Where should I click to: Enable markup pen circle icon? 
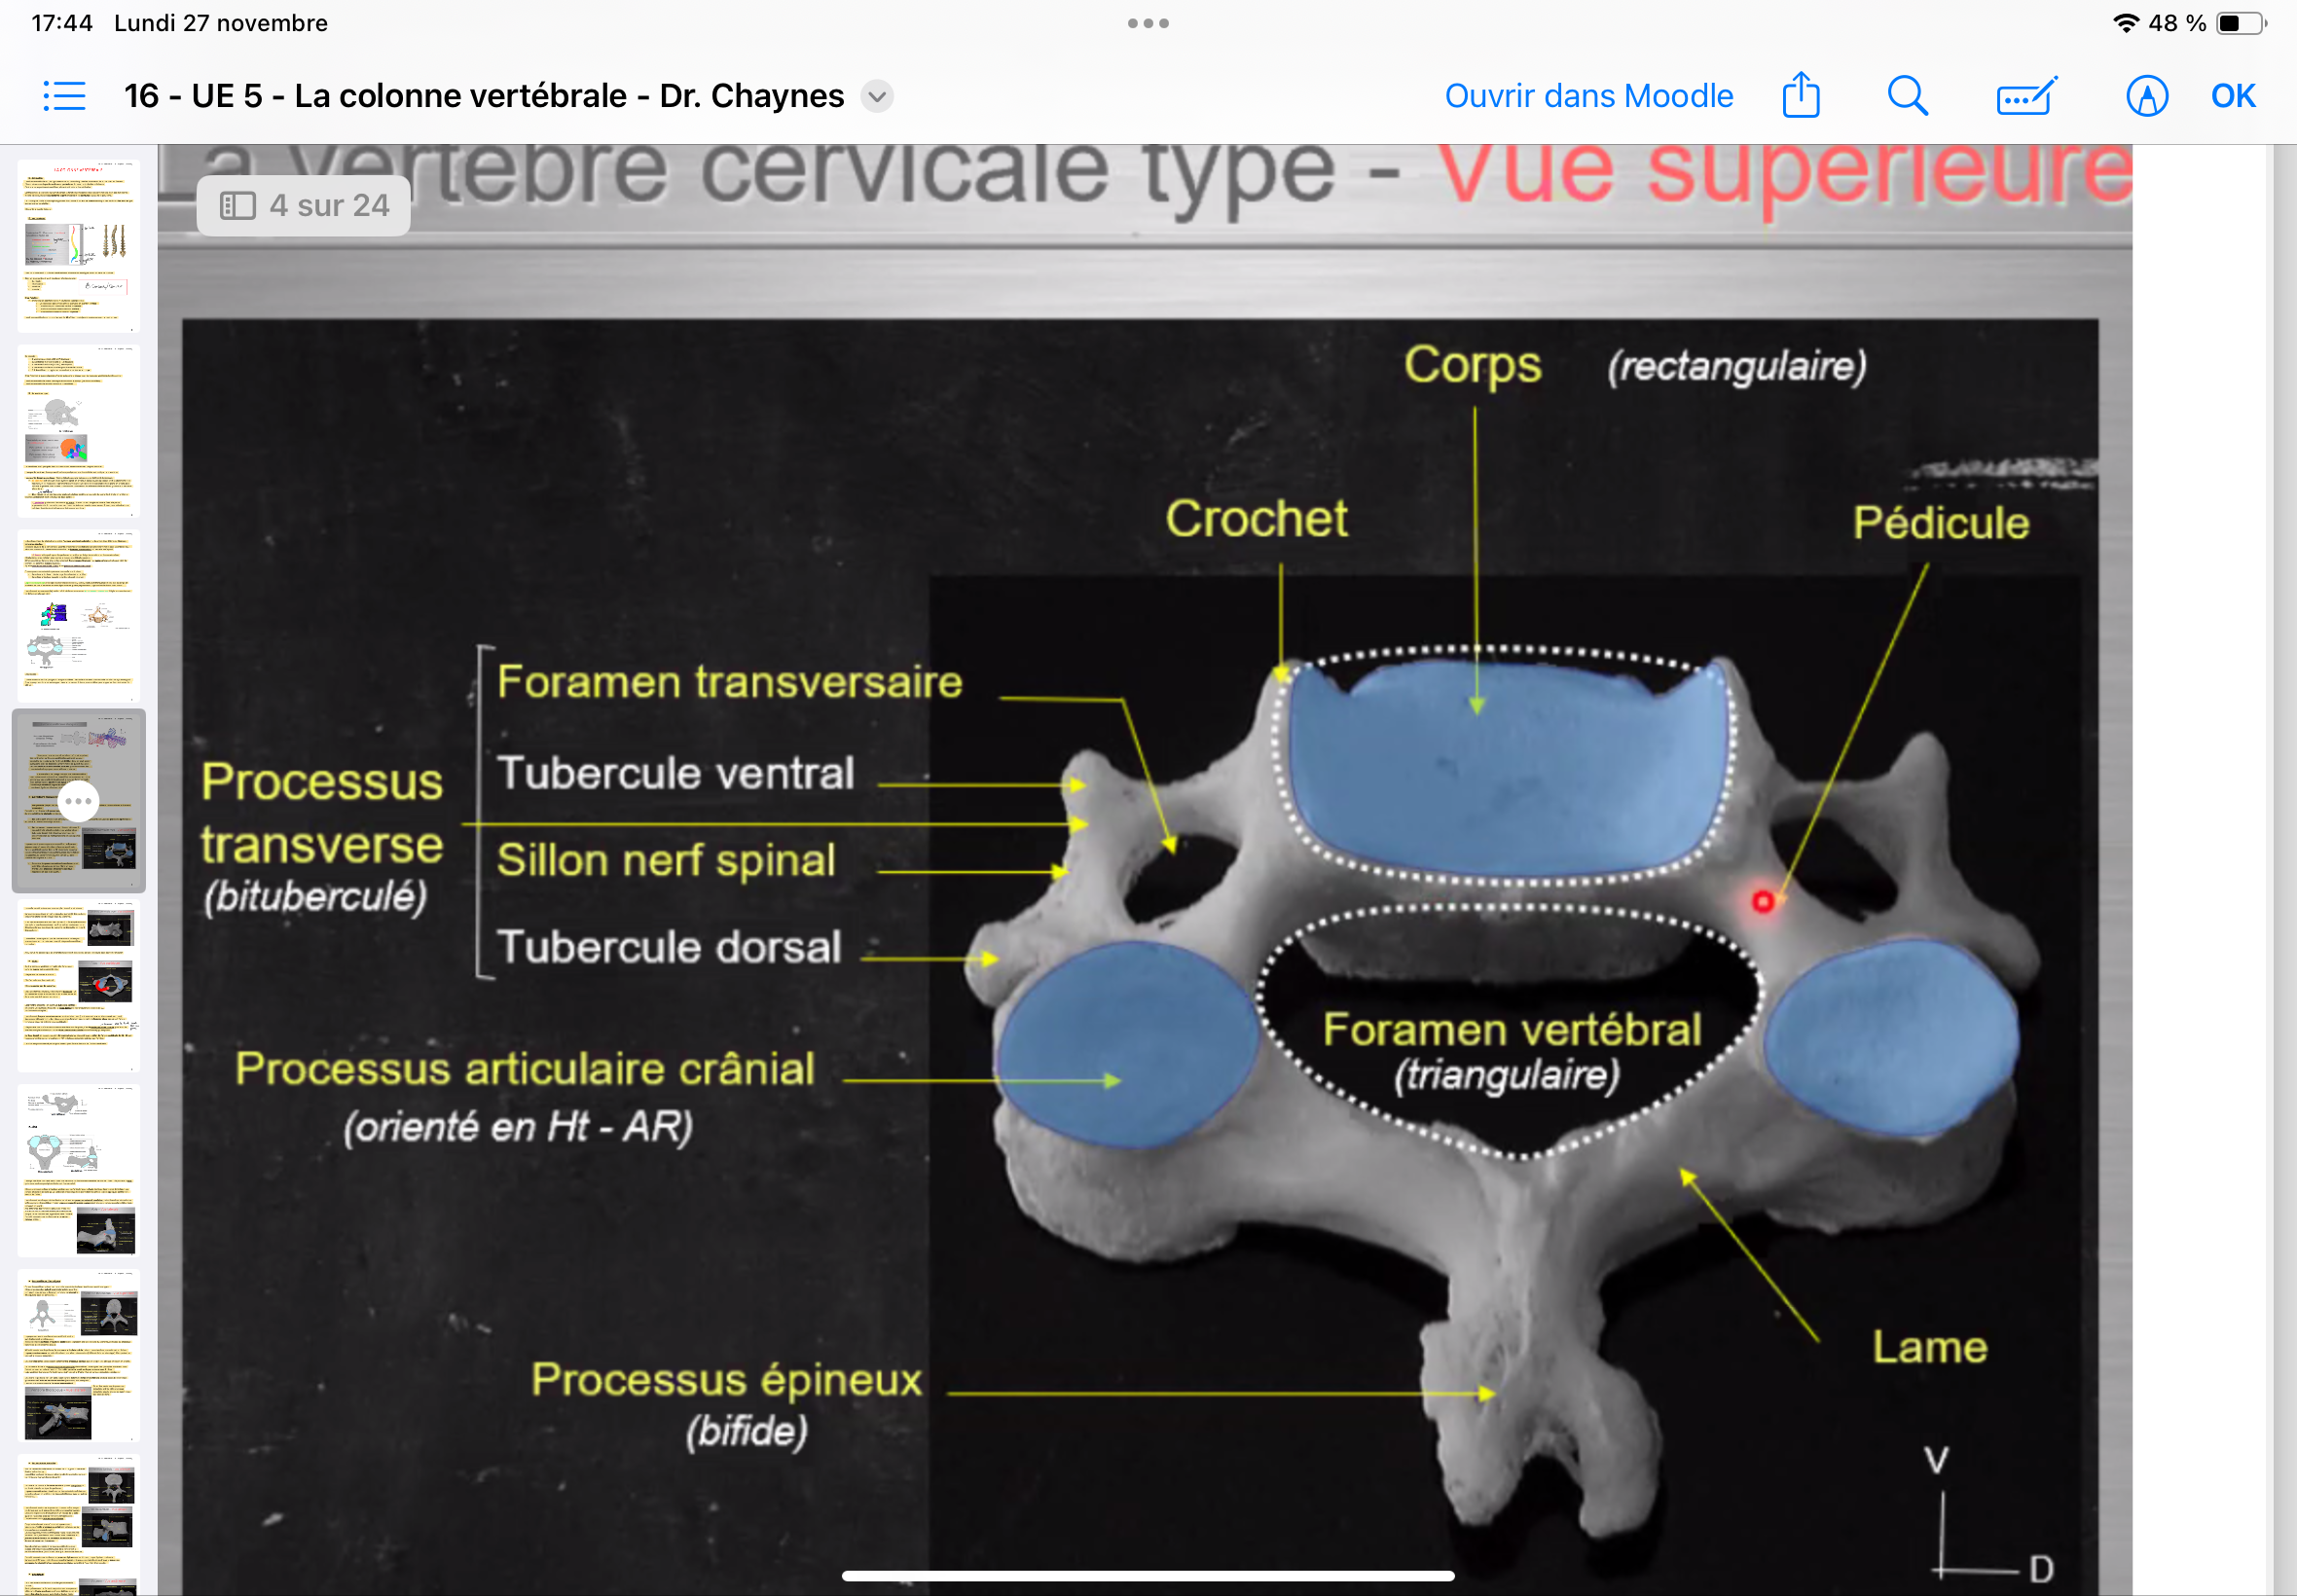pyautogui.click(x=2146, y=96)
